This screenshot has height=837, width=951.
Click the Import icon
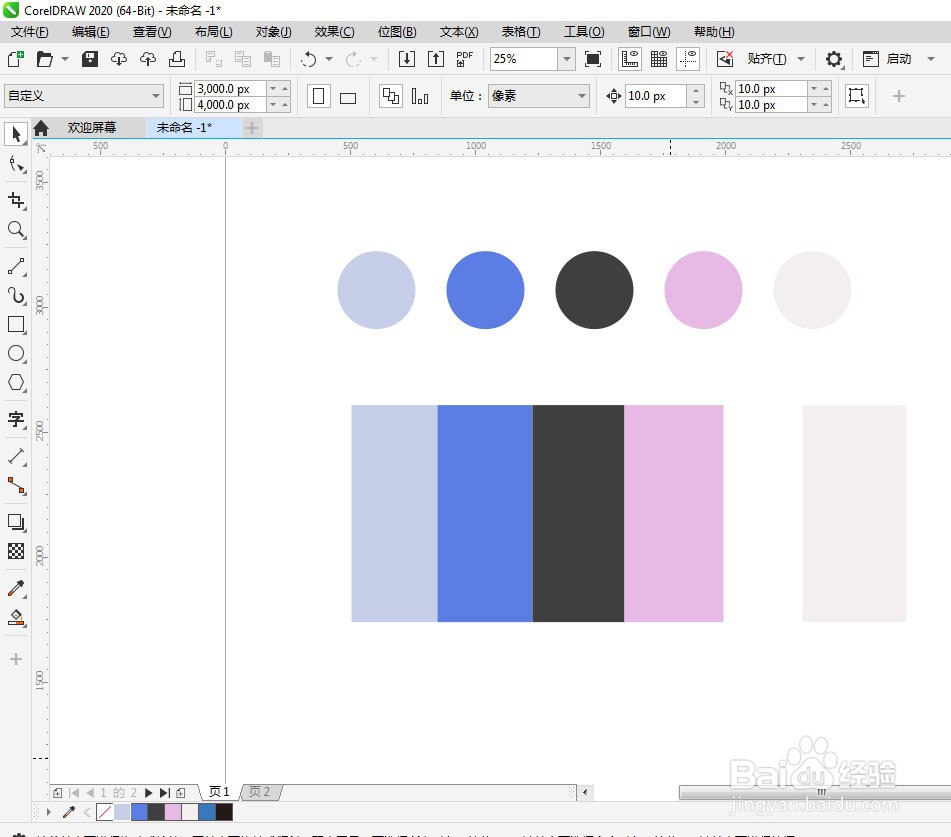click(x=407, y=59)
